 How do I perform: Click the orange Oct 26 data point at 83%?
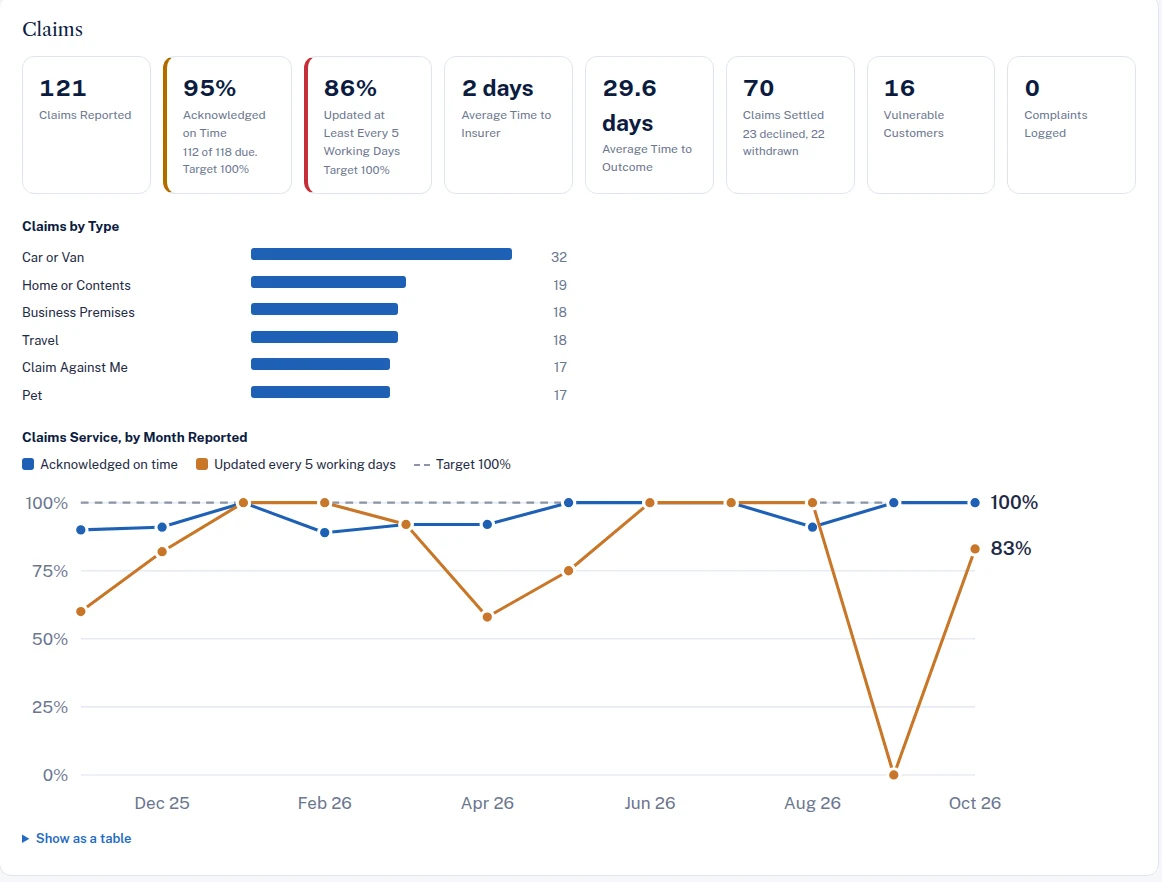click(x=975, y=549)
